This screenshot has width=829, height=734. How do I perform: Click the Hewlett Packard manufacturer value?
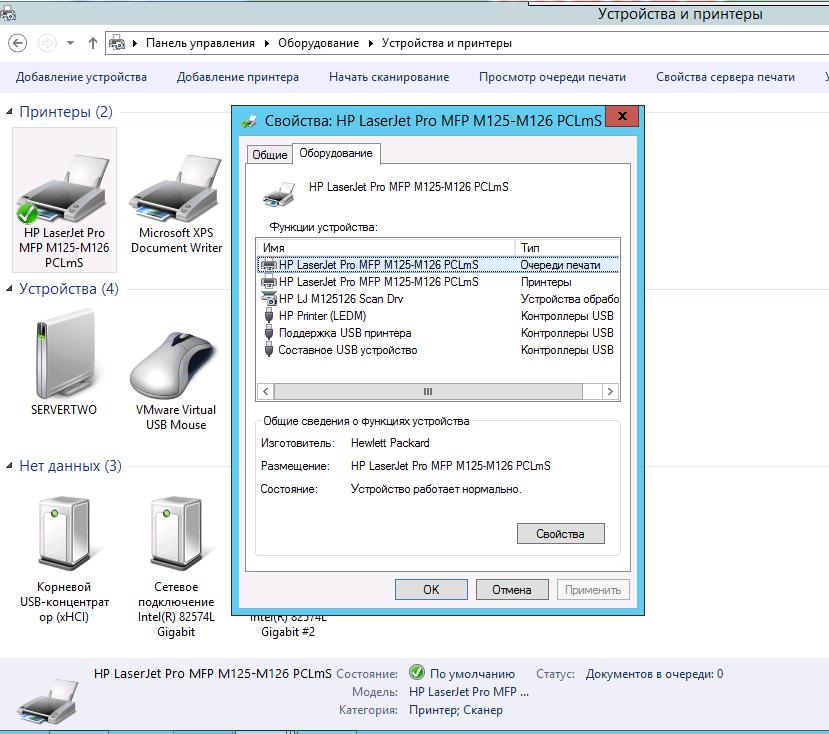pyautogui.click(x=390, y=443)
